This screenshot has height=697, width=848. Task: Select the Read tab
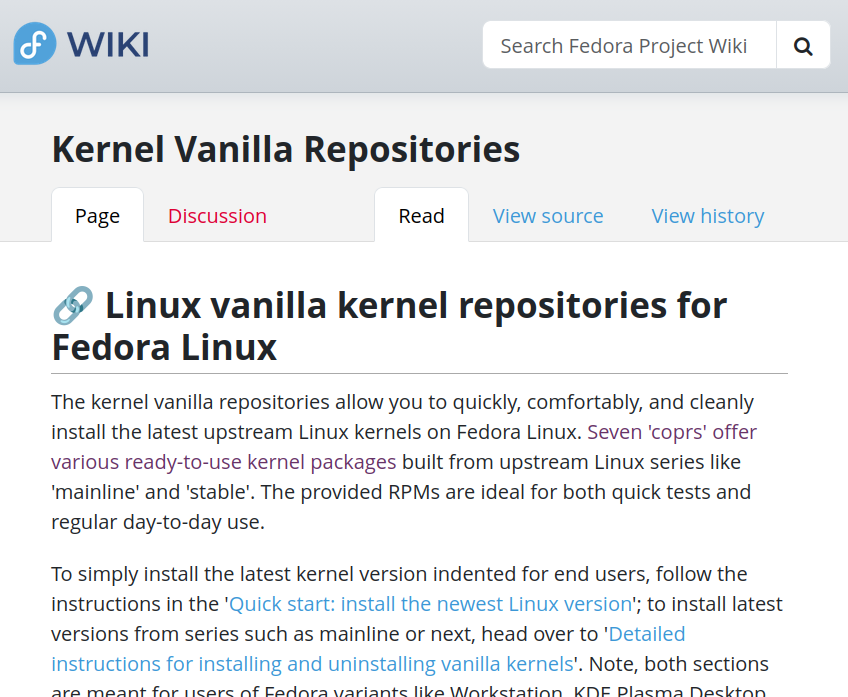(421, 216)
